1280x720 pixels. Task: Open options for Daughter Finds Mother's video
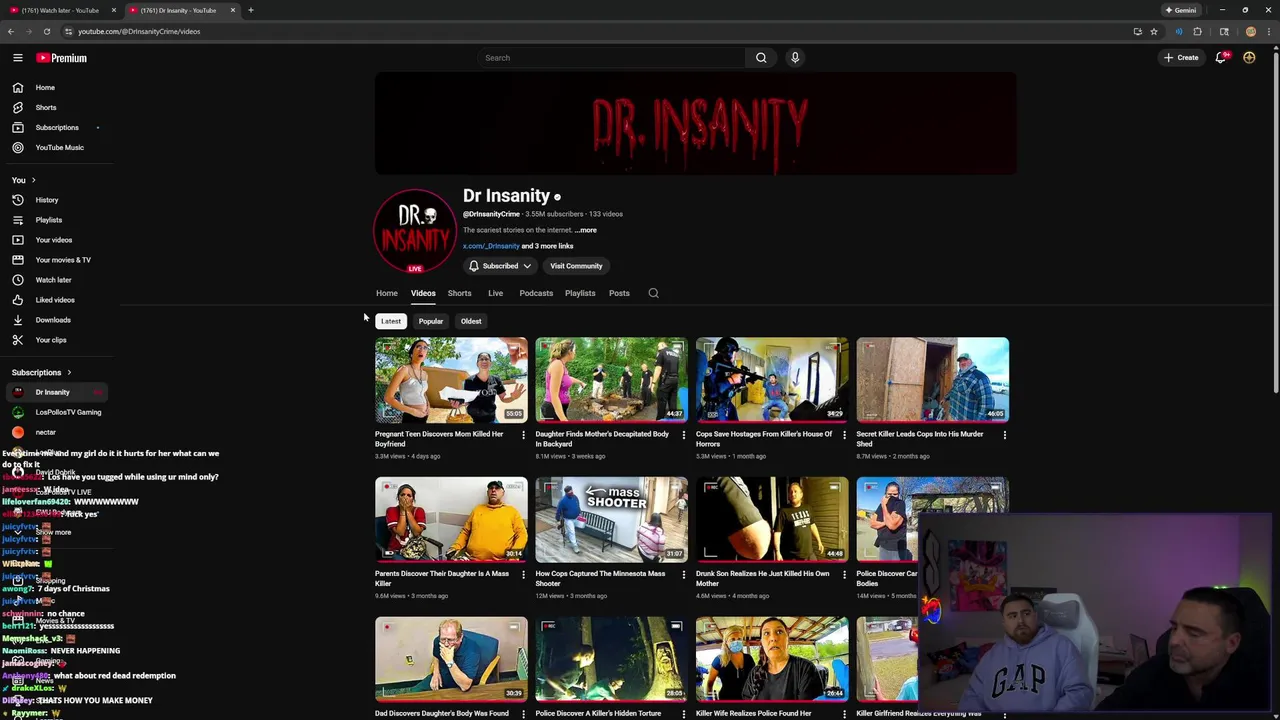pyautogui.click(x=684, y=435)
